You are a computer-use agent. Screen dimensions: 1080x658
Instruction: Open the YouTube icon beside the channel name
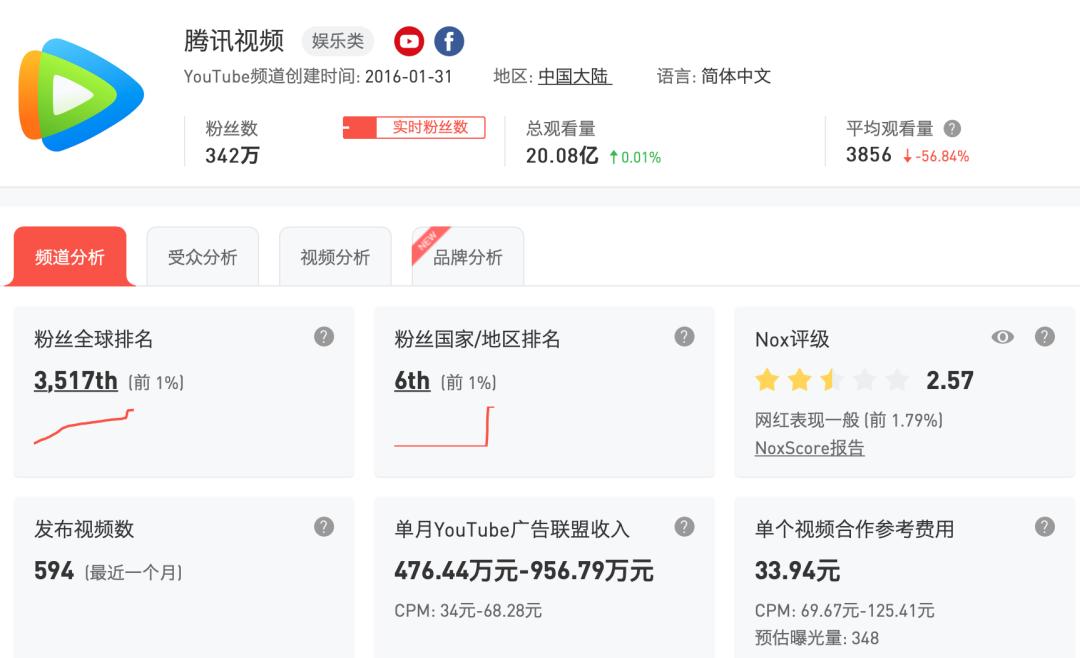coord(407,41)
